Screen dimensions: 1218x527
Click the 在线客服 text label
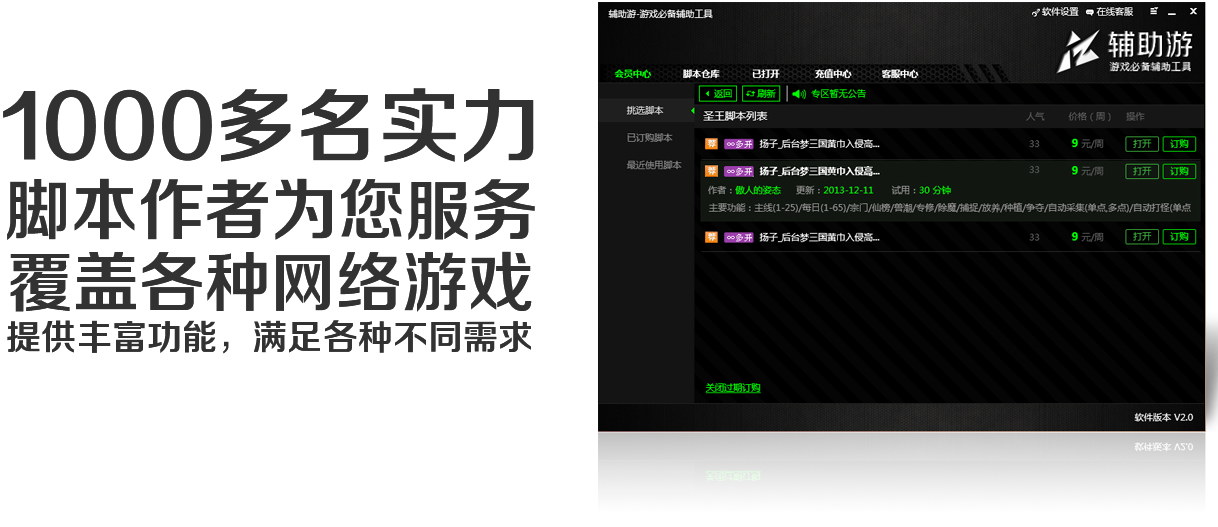[1115, 12]
